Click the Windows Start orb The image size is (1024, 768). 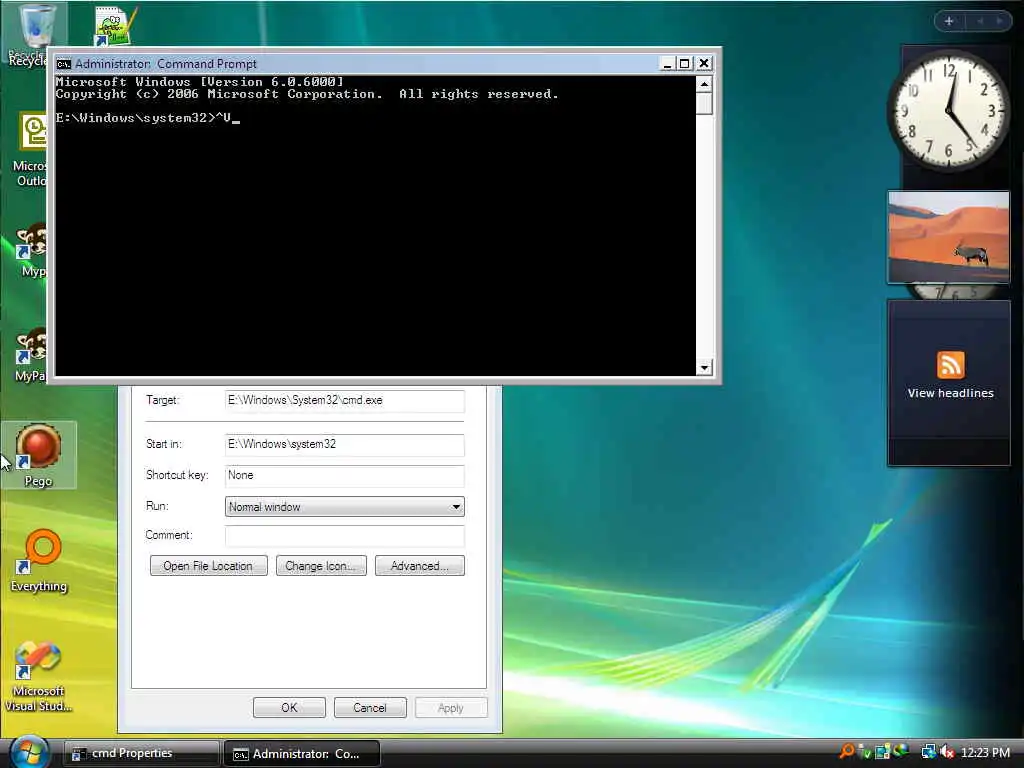coord(29,753)
